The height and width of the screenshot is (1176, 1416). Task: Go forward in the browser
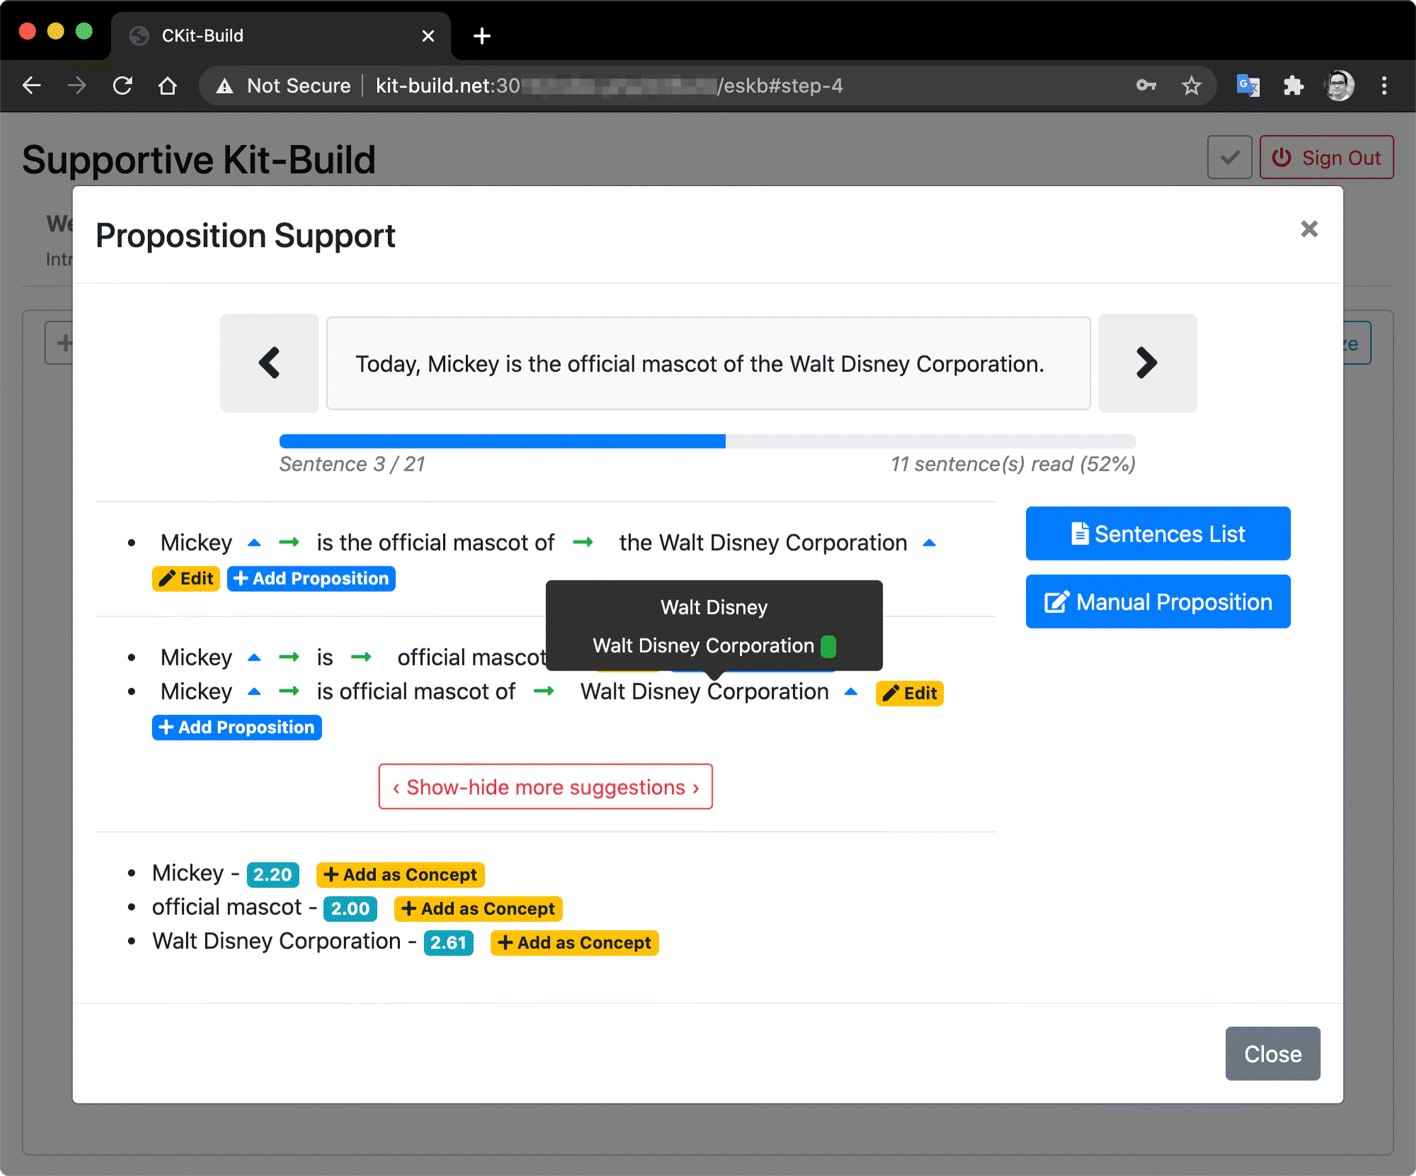click(x=77, y=86)
